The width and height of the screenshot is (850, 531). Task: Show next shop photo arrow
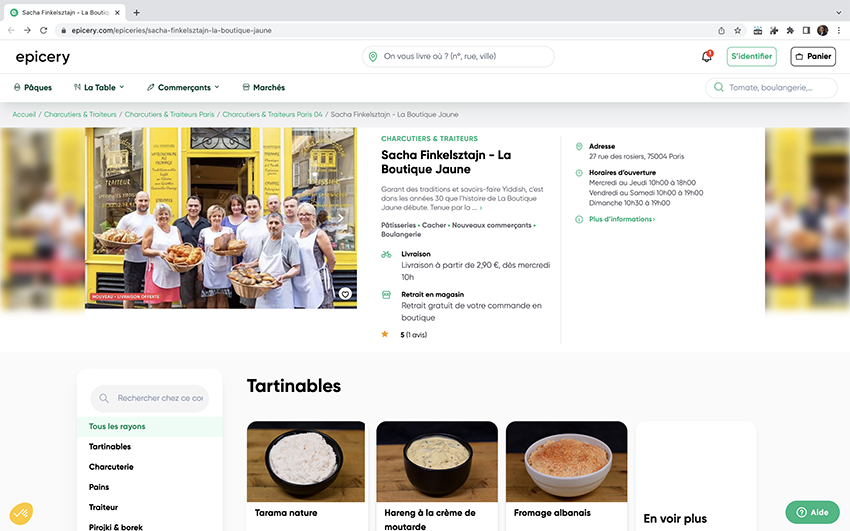(x=341, y=218)
